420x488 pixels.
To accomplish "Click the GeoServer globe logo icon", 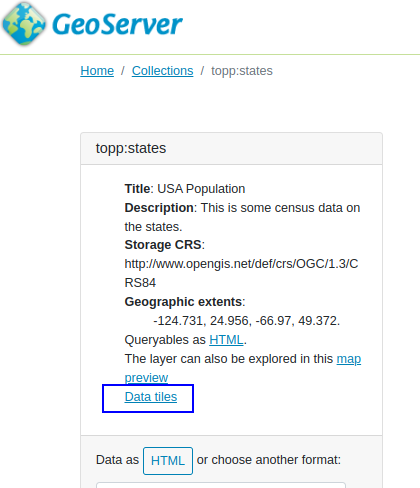I will point(24,24).
